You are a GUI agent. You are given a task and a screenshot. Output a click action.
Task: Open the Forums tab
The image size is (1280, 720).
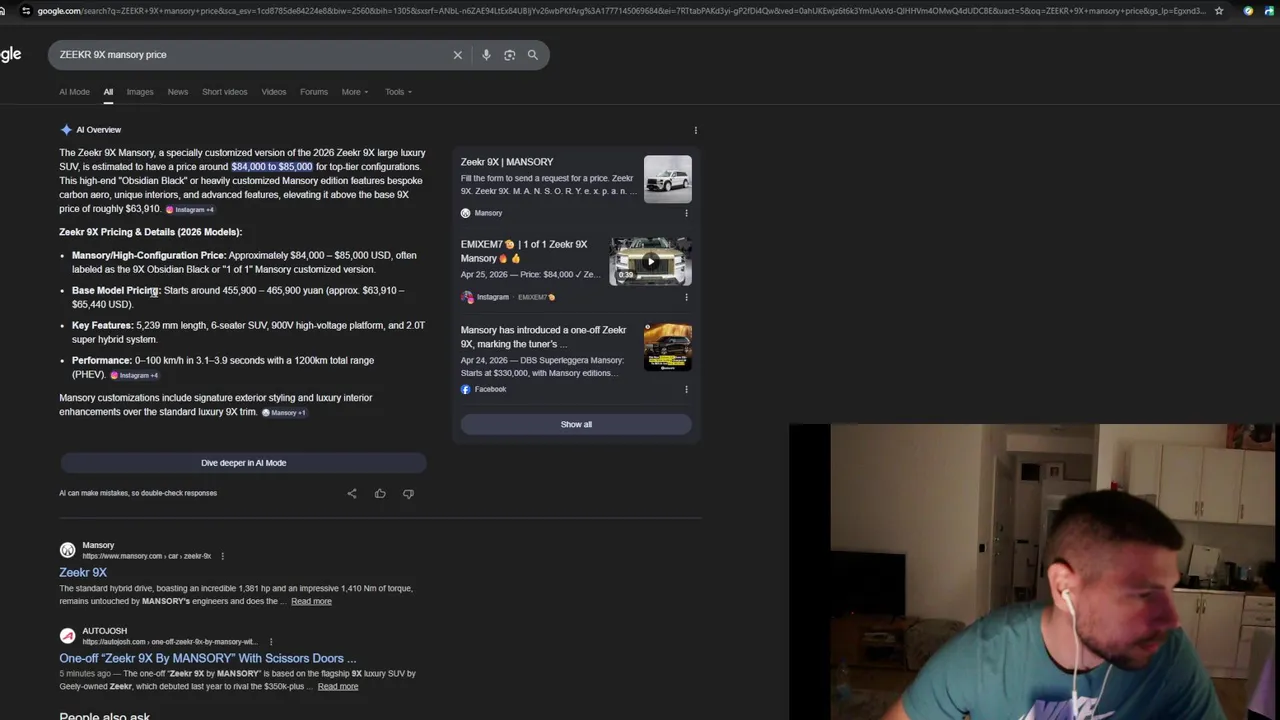[314, 92]
